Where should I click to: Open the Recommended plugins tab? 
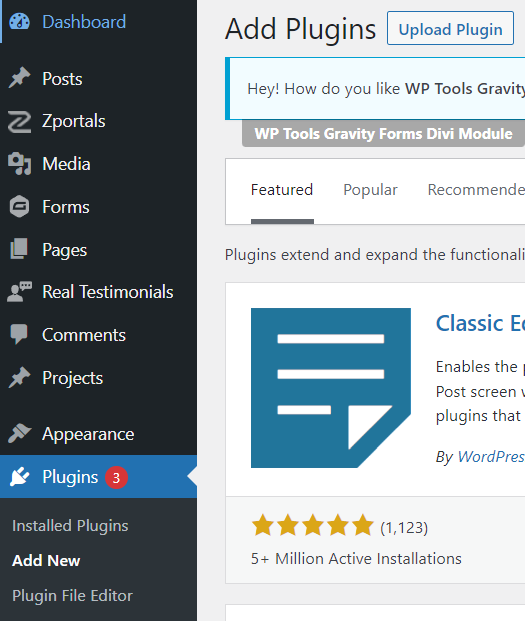476,190
